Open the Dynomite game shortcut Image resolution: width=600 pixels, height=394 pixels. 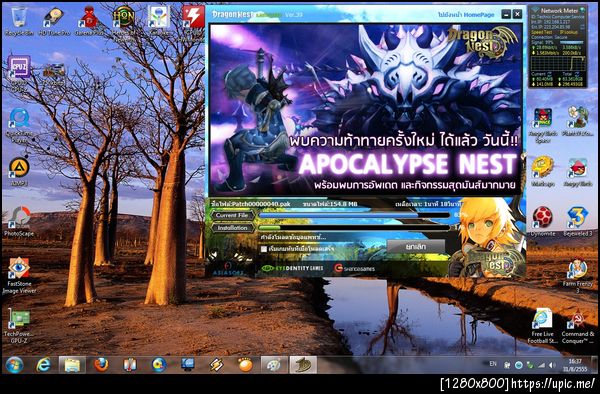pyautogui.click(x=543, y=221)
